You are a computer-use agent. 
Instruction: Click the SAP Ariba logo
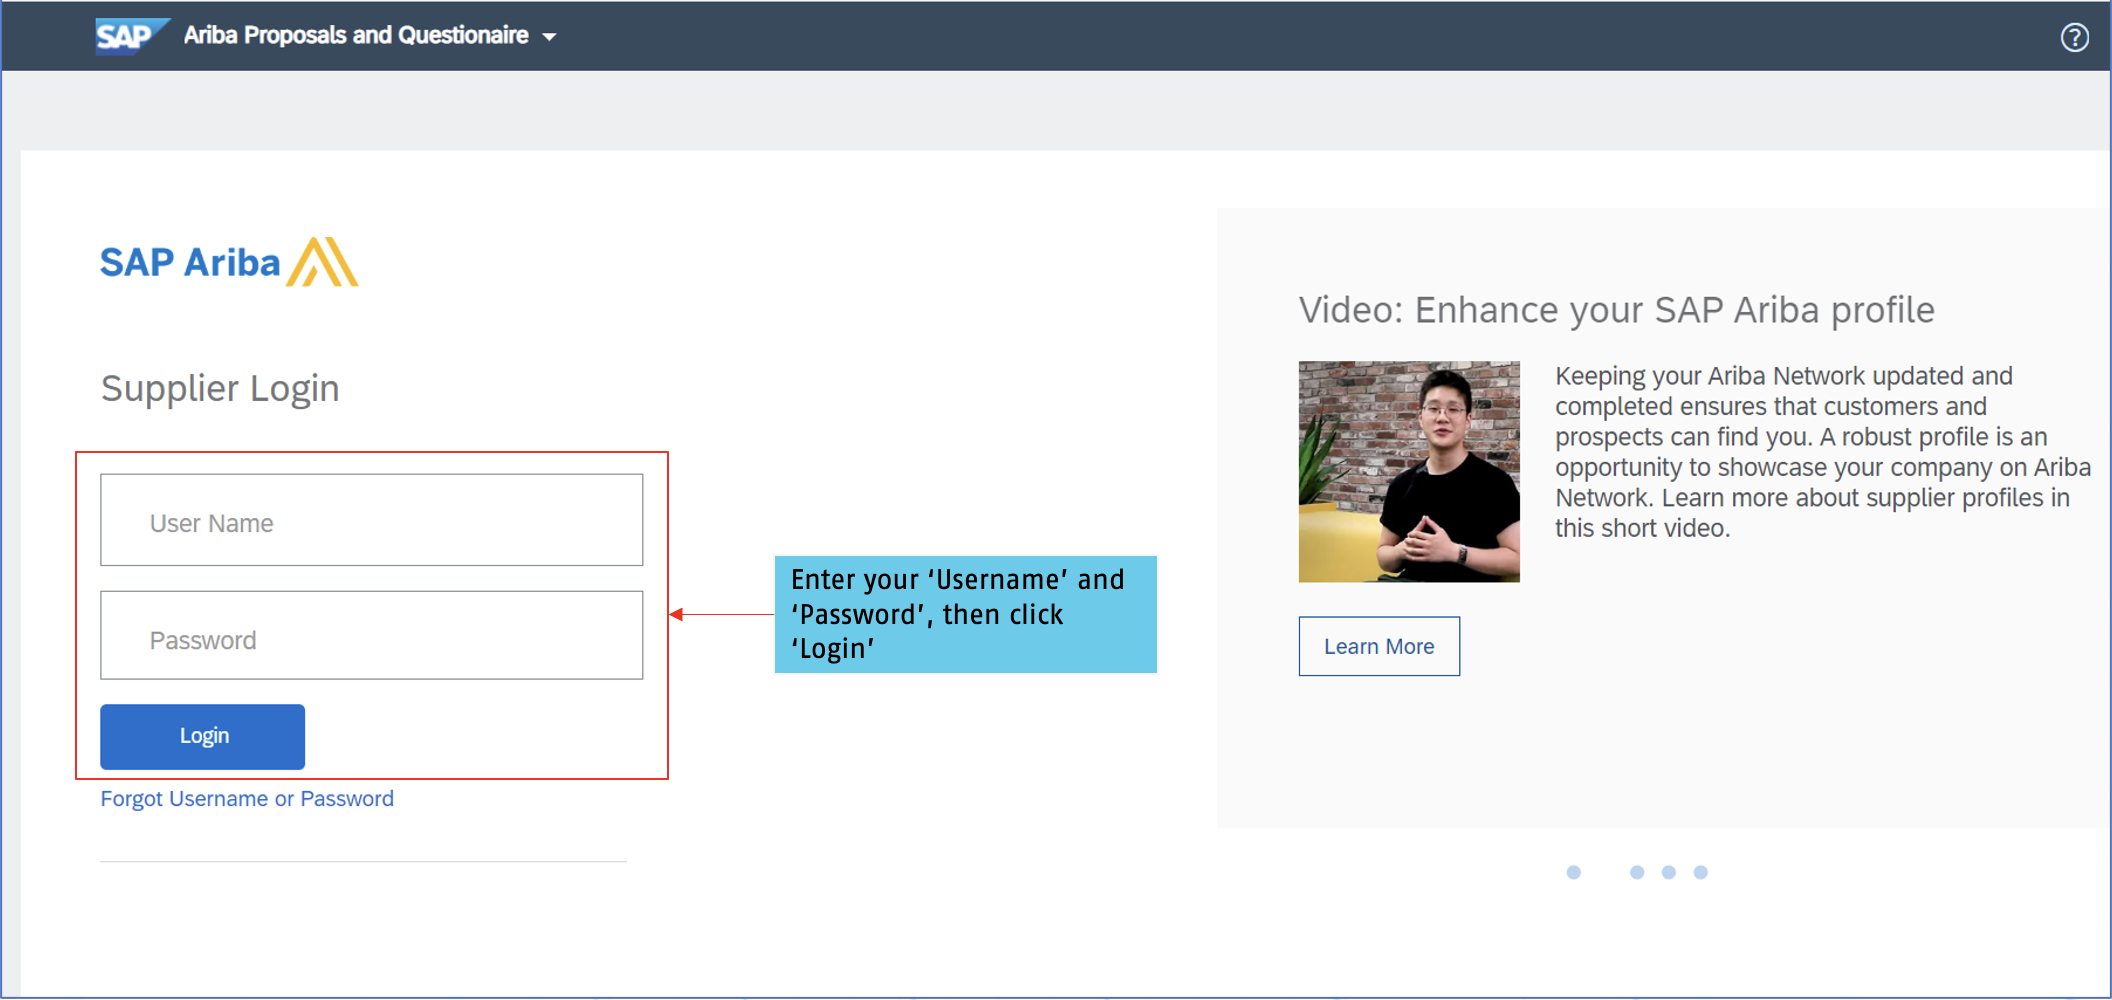[x=229, y=262]
